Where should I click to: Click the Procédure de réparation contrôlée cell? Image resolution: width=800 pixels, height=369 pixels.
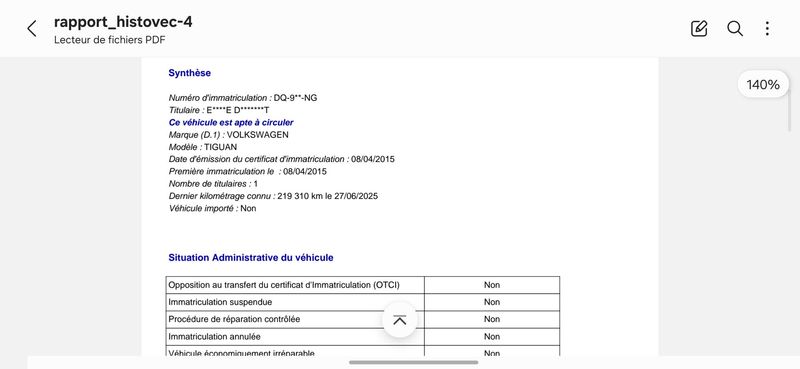[295, 319]
